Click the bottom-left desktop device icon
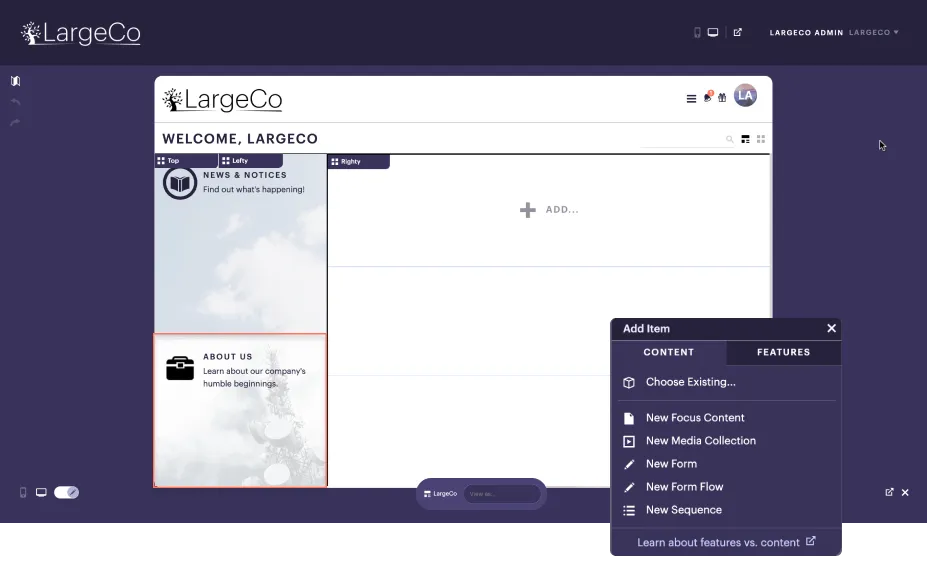 click(x=41, y=492)
